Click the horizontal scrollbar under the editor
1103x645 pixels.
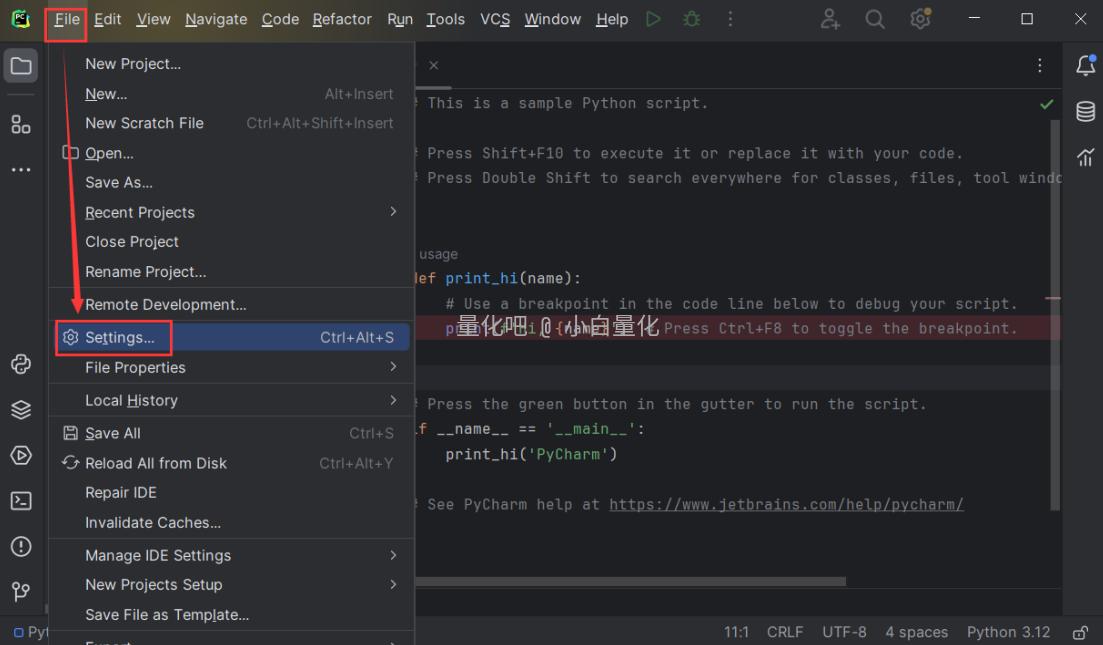click(x=630, y=581)
